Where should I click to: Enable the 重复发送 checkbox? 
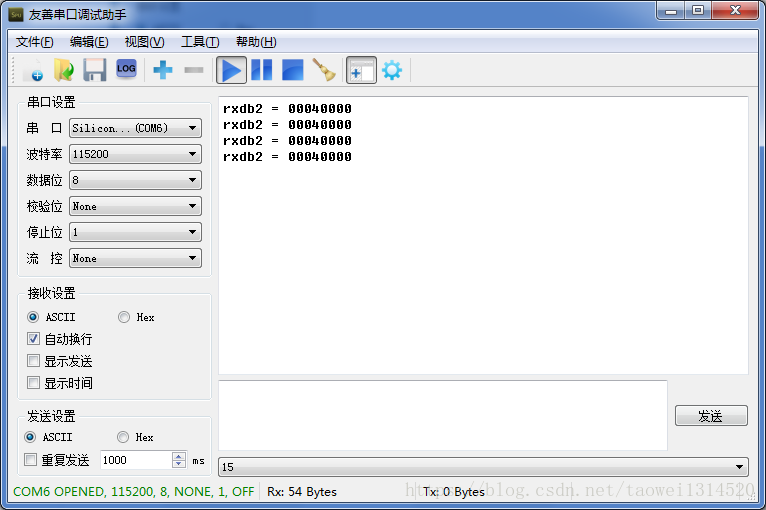30,460
